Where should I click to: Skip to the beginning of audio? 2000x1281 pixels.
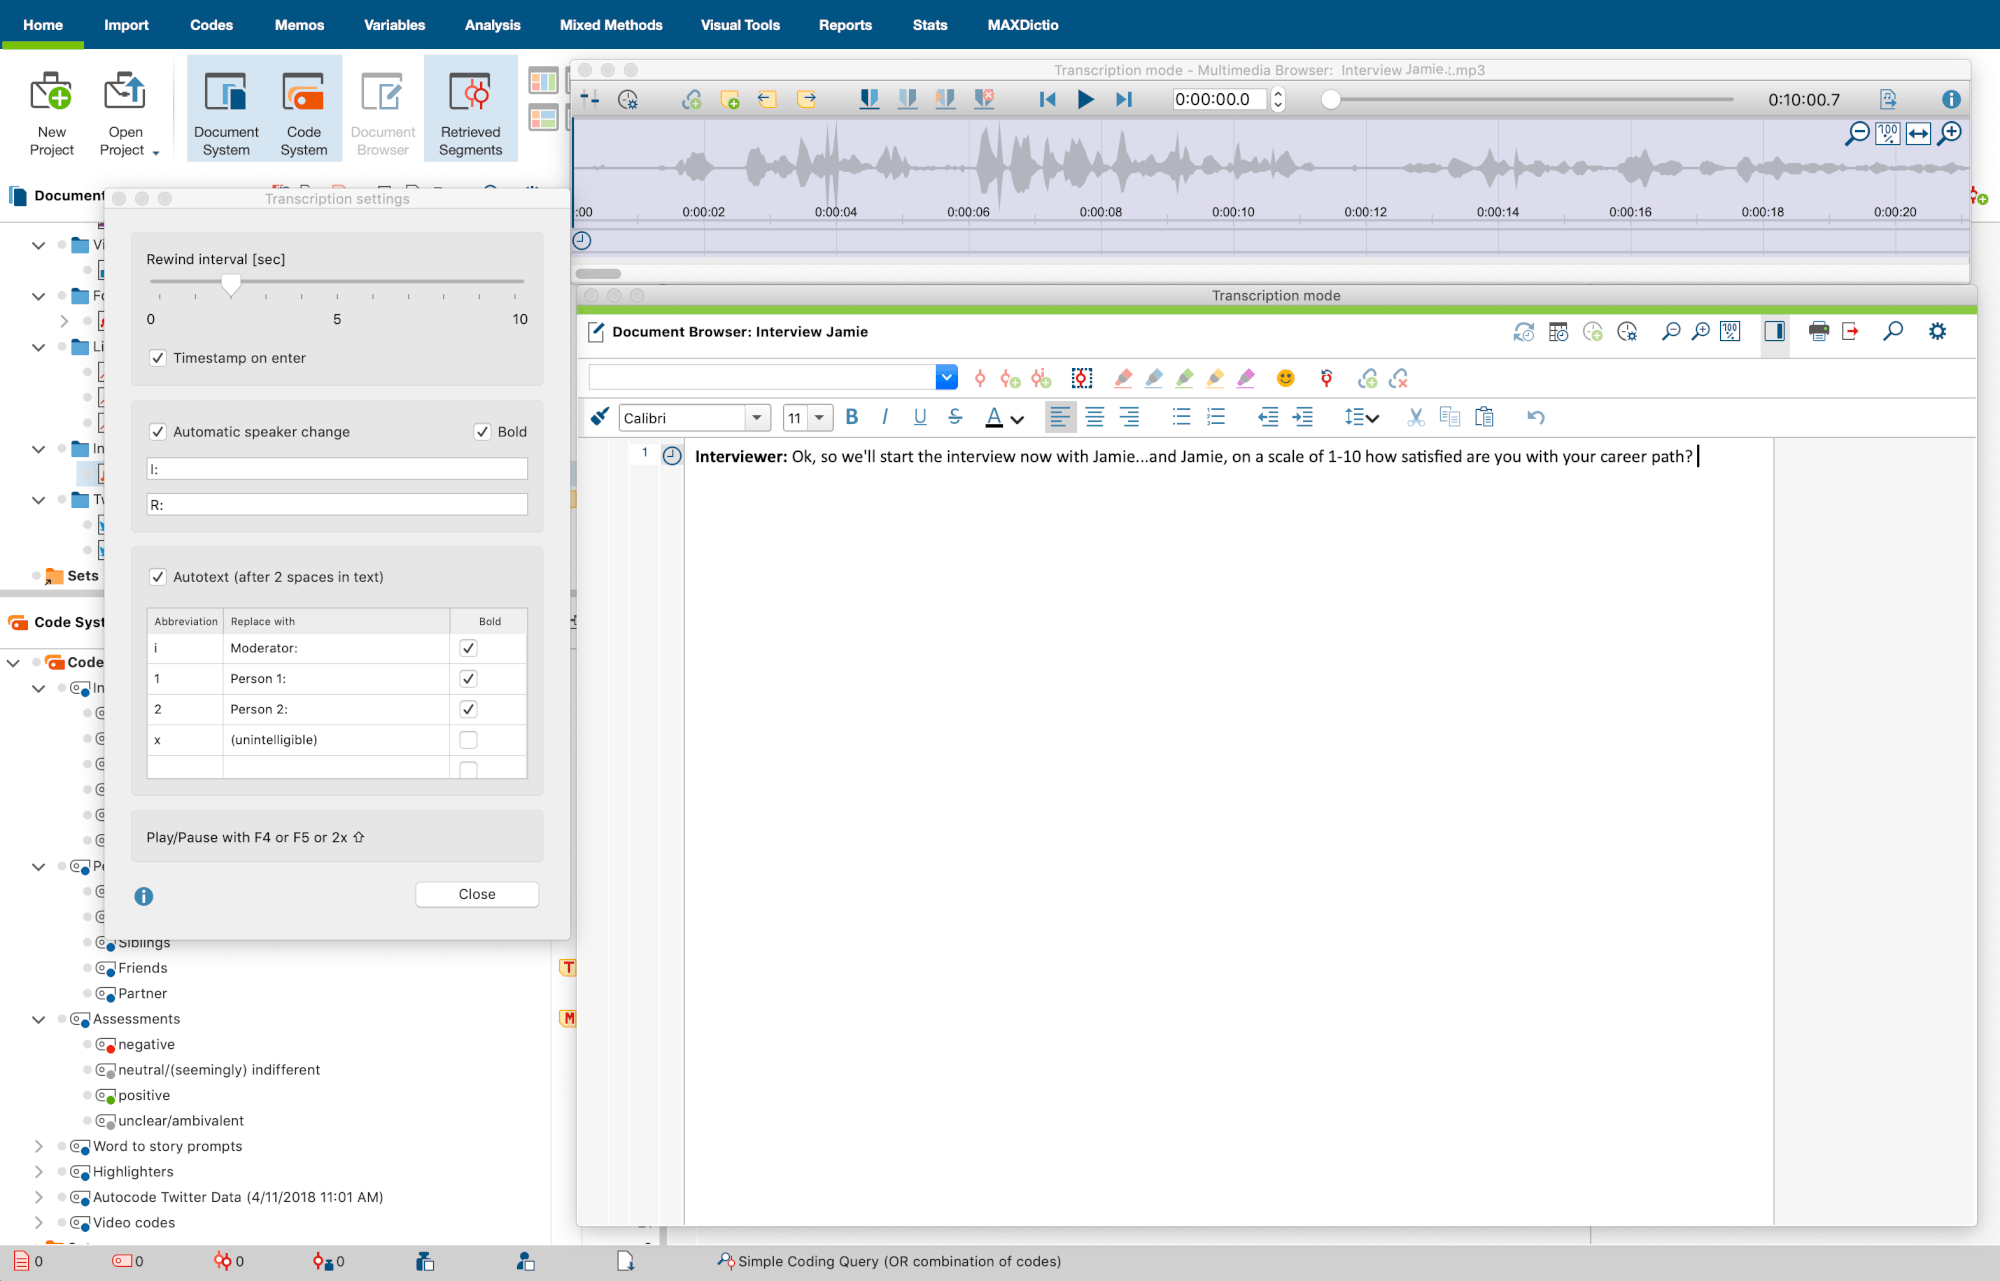[x=1047, y=99]
